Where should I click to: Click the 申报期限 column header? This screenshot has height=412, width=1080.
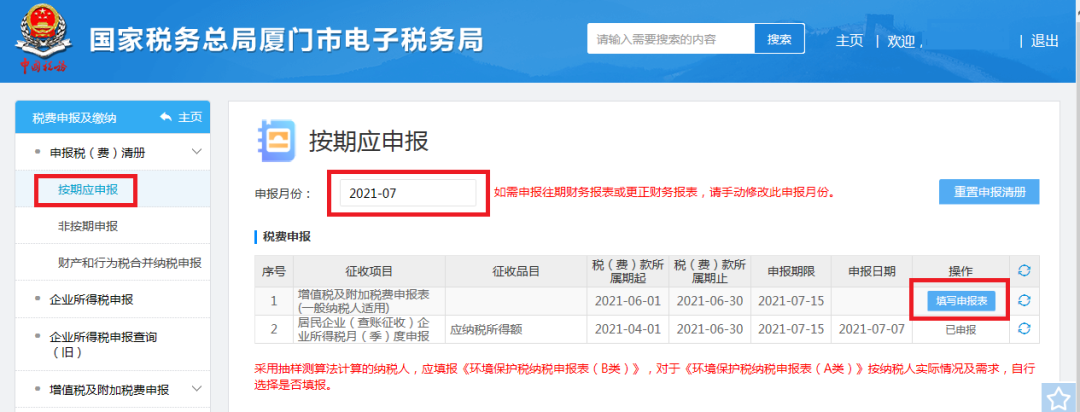click(791, 271)
